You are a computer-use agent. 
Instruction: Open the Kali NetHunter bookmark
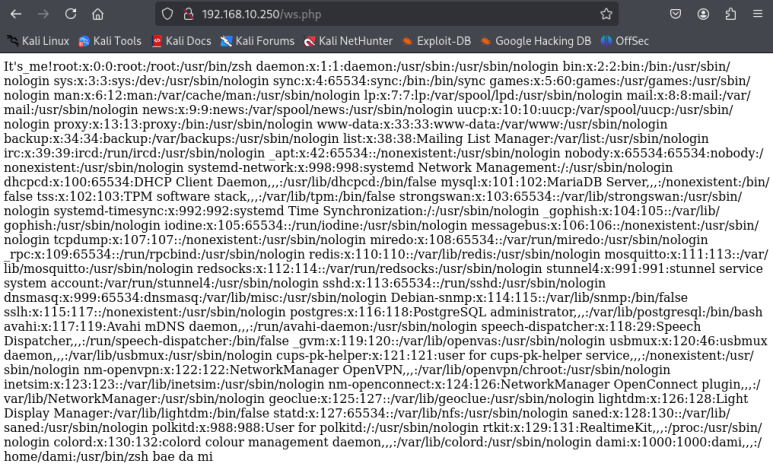pos(348,41)
